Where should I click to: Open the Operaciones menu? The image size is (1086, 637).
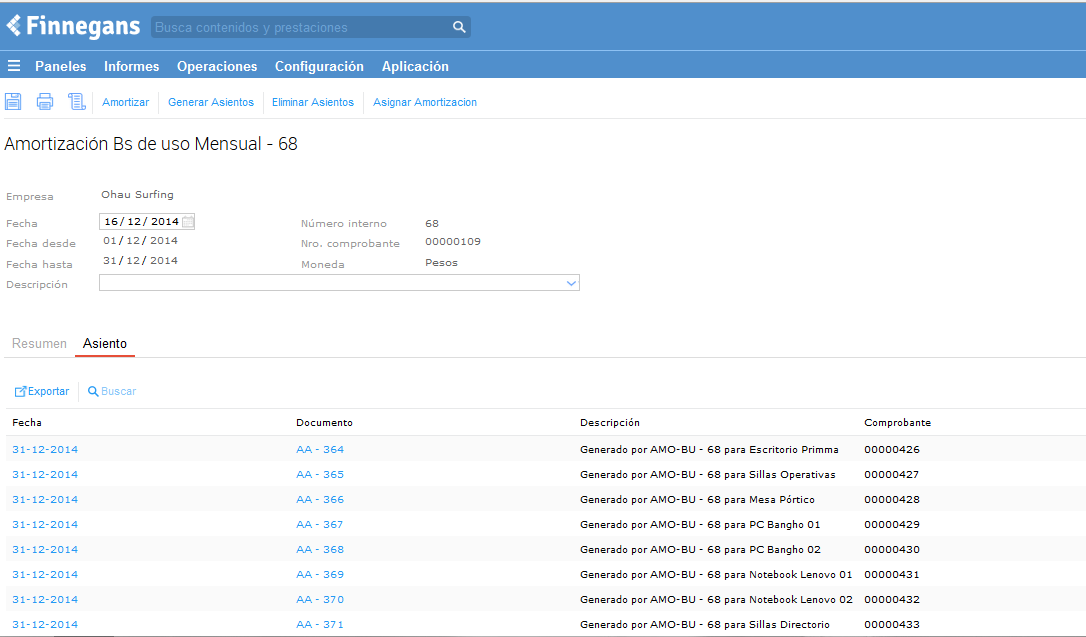(217, 66)
